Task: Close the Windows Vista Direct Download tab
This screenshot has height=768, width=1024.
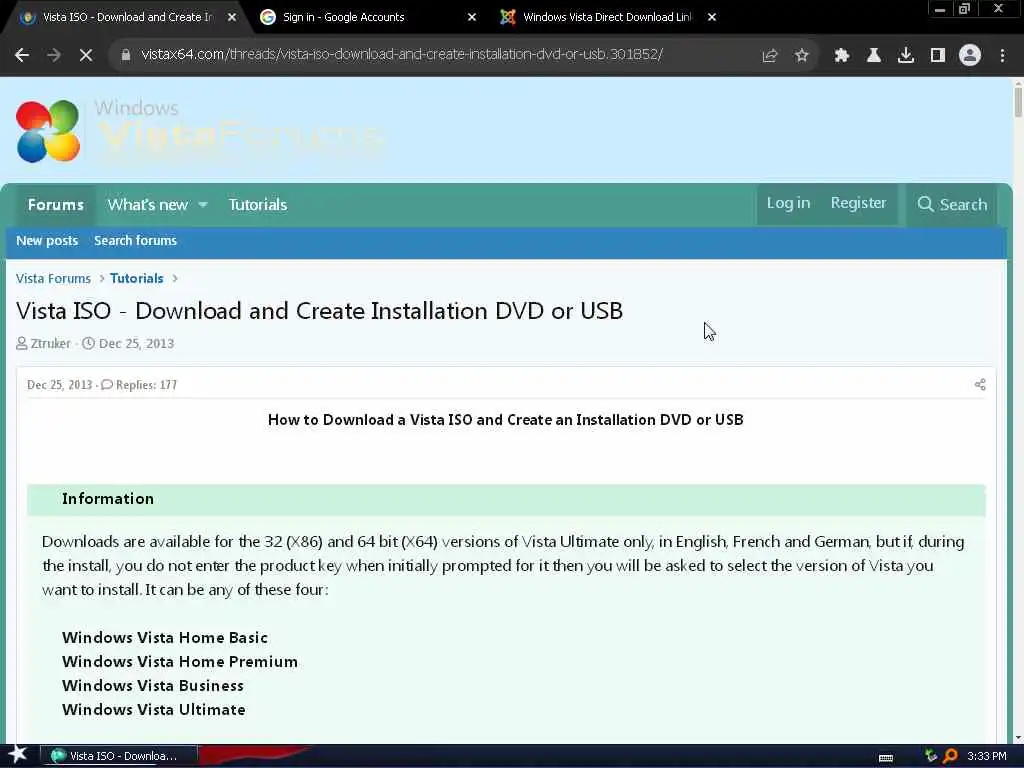Action: (712, 17)
